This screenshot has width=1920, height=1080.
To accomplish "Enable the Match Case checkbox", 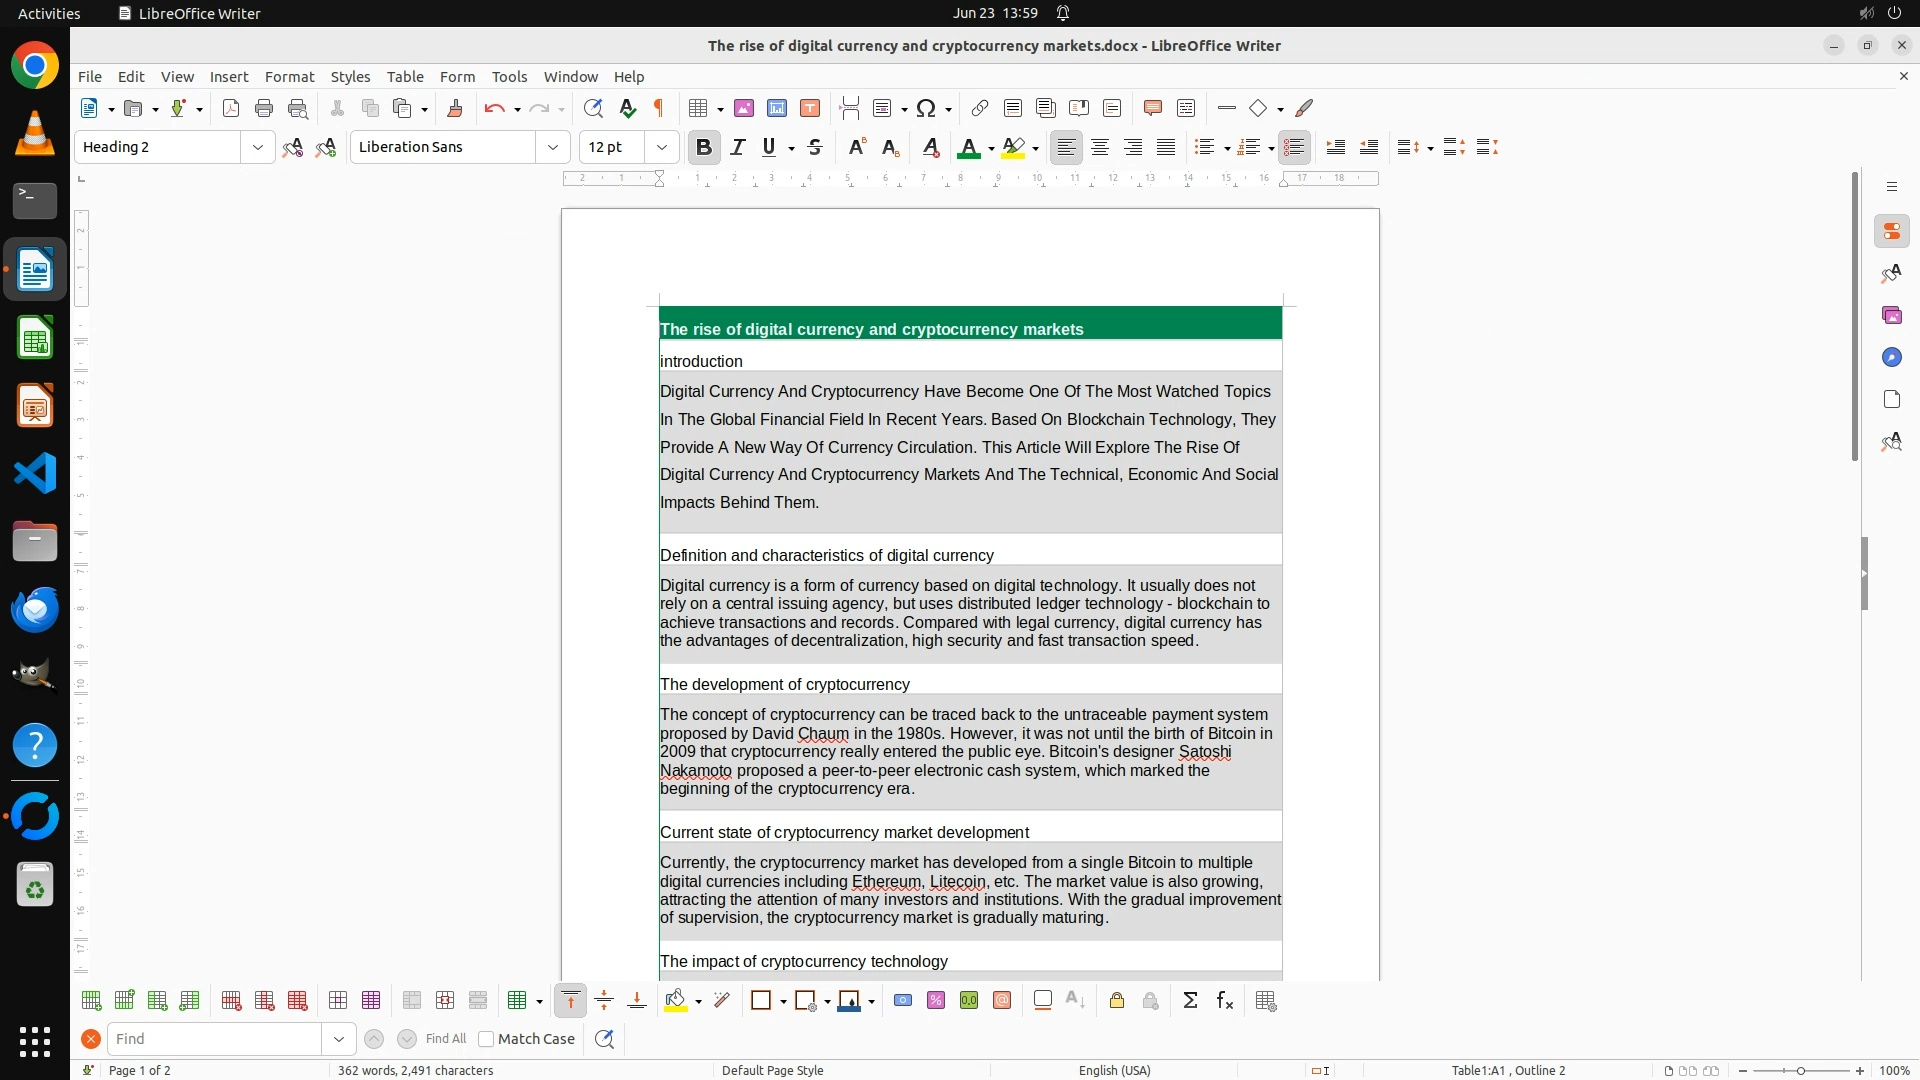I will point(487,1039).
